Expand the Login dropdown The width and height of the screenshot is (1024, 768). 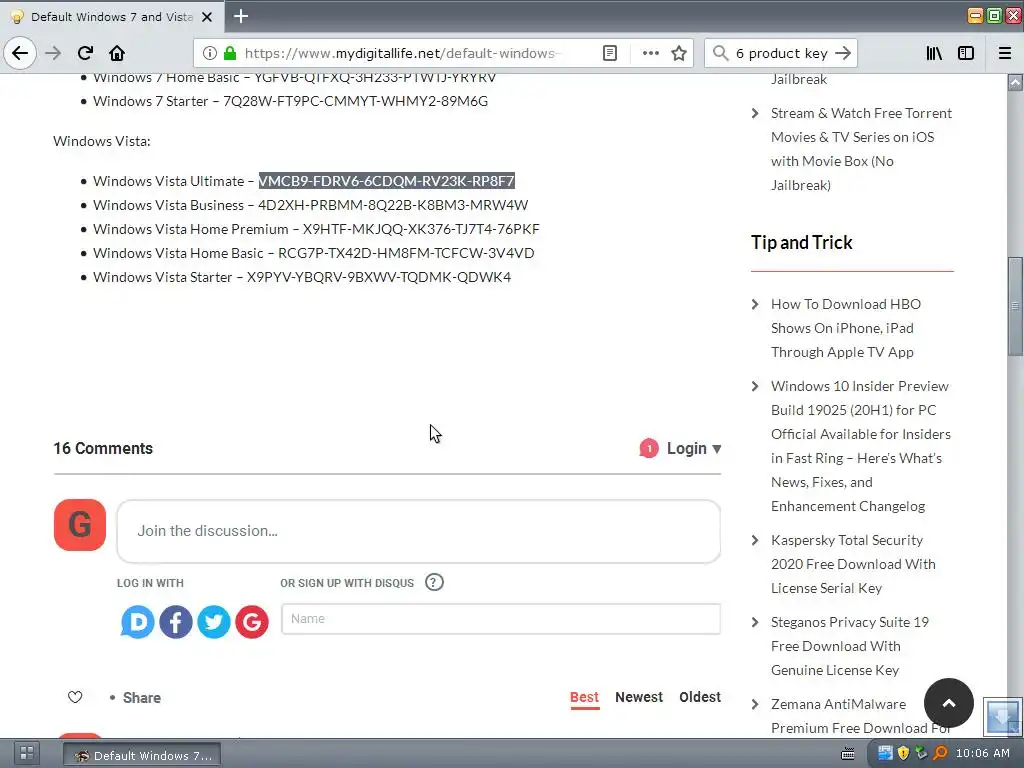pos(694,449)
